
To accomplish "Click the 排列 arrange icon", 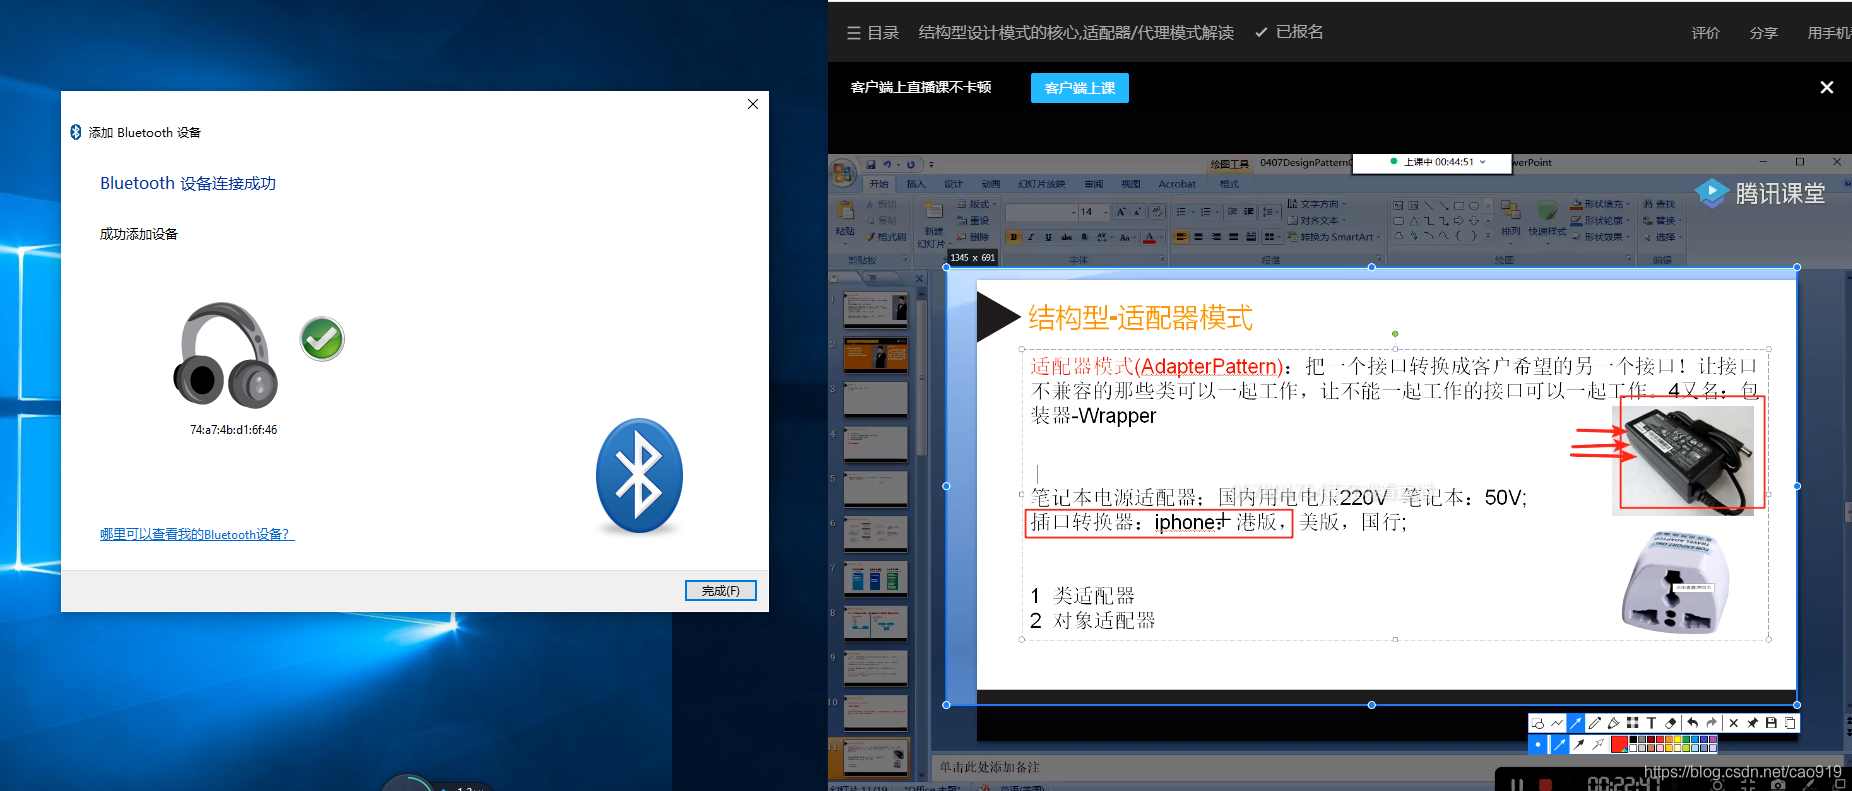I will point(1510,210).
